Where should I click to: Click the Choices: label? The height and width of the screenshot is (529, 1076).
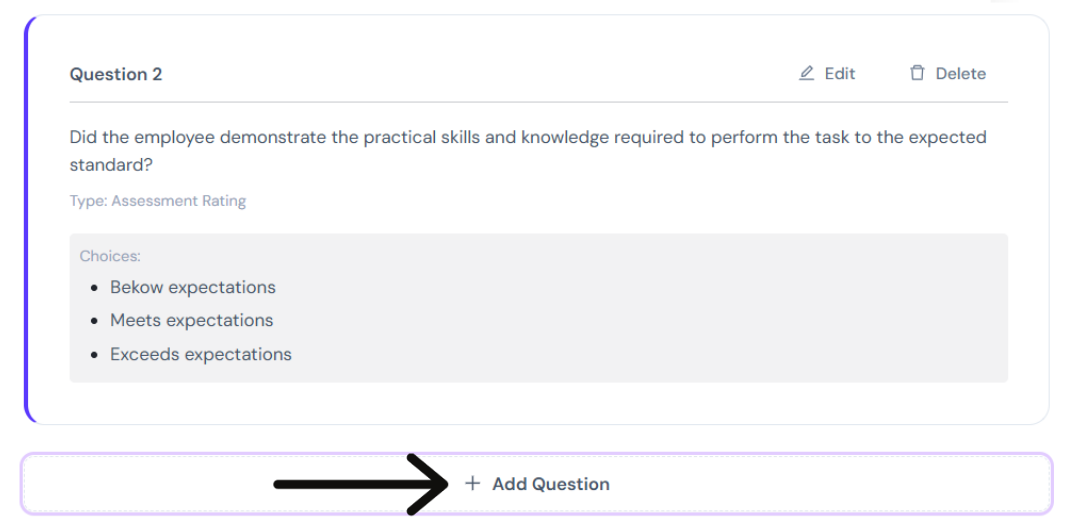tap(110, 256)
